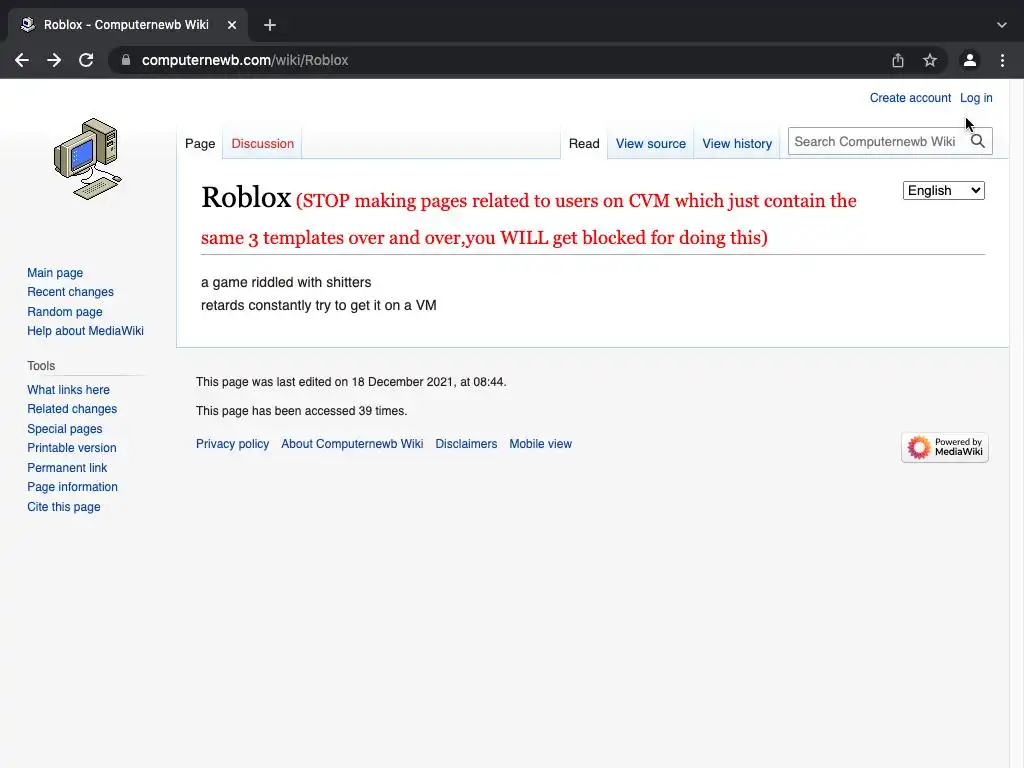Open Recent changes

(x=71, y=292)
